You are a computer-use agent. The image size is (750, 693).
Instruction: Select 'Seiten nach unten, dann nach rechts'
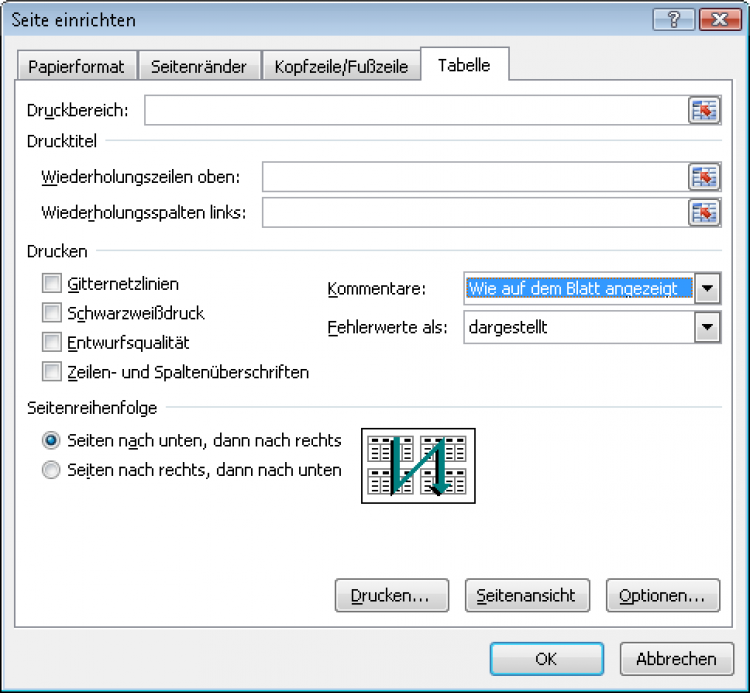(x=52, y=440)
